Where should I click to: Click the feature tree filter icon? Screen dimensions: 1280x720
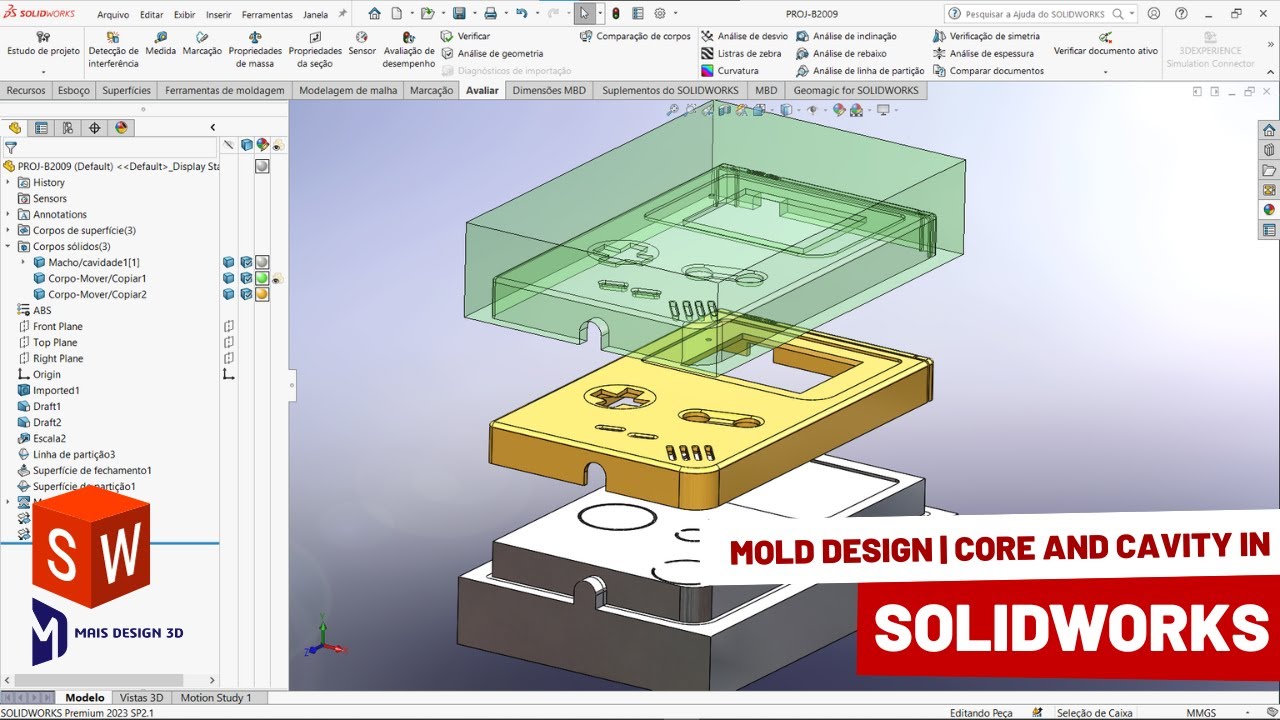coord(11,147)
